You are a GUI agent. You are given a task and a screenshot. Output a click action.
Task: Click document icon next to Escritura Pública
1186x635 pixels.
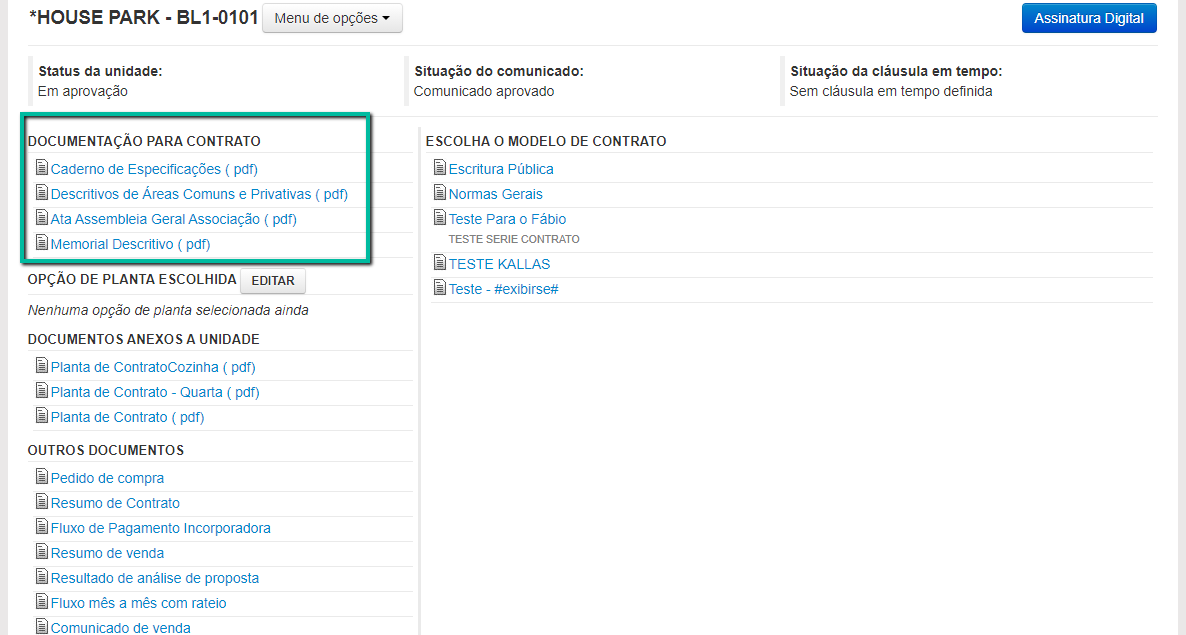pyautogui.click(x=439, y=168)
